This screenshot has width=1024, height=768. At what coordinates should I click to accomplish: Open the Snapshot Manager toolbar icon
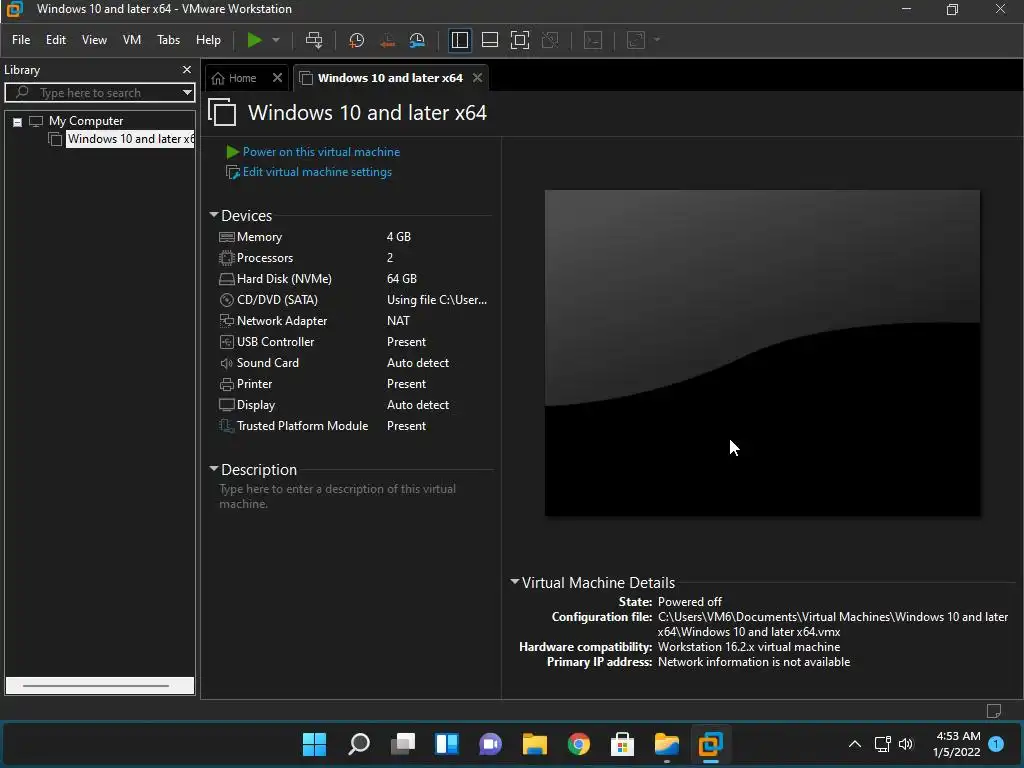(x=417, y=40)
